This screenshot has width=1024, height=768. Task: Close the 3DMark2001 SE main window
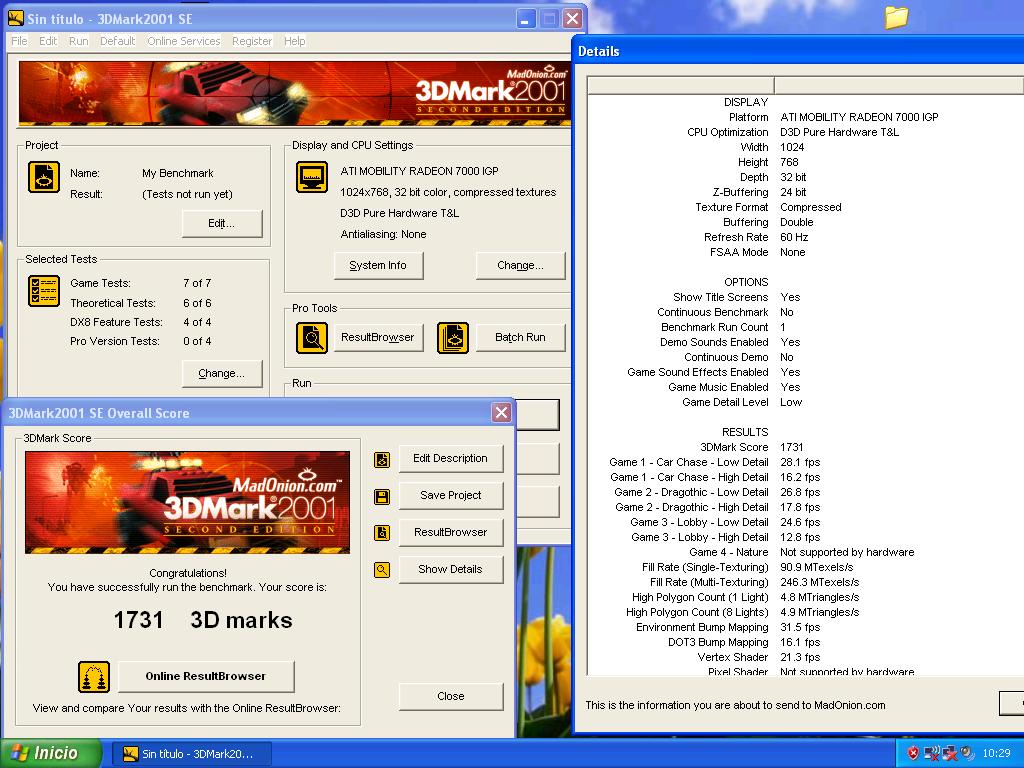[x=572, y=19]
